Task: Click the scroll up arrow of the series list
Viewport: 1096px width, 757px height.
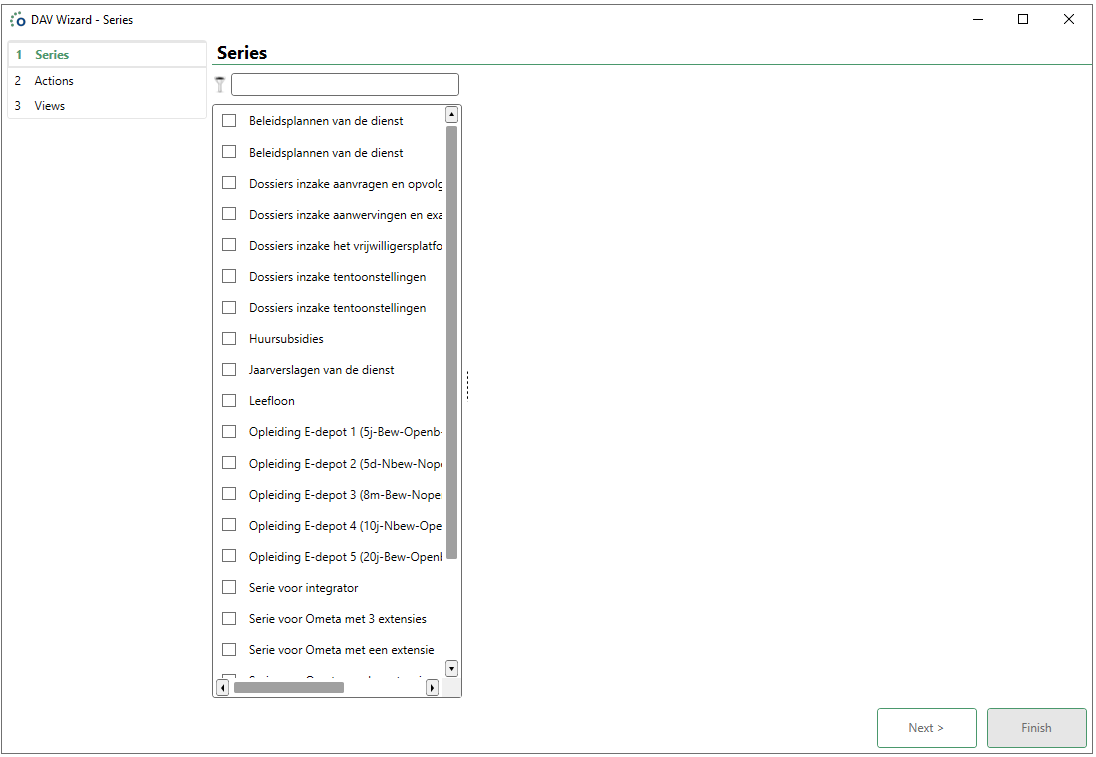Action: [x=451, y=115]
